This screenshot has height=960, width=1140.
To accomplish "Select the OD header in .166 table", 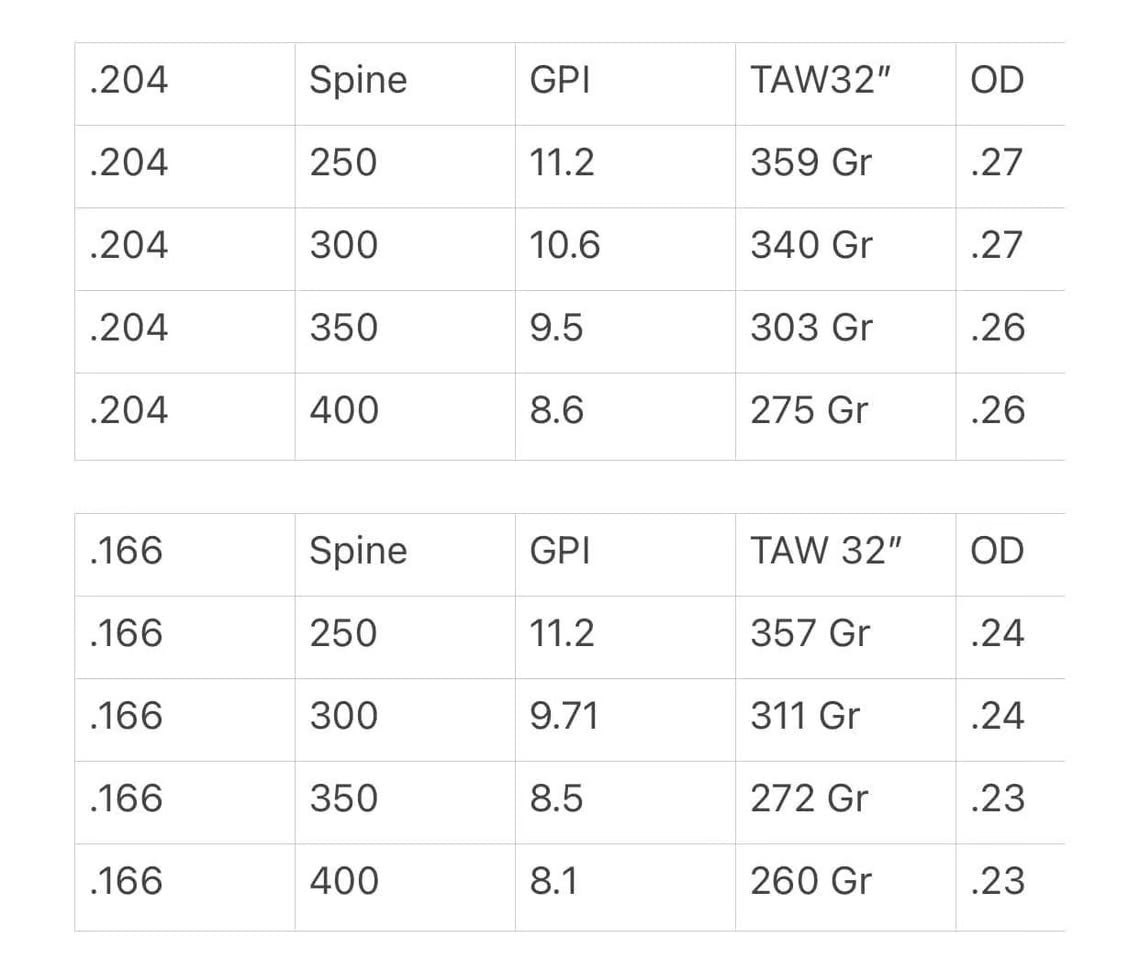I will 998,551.
